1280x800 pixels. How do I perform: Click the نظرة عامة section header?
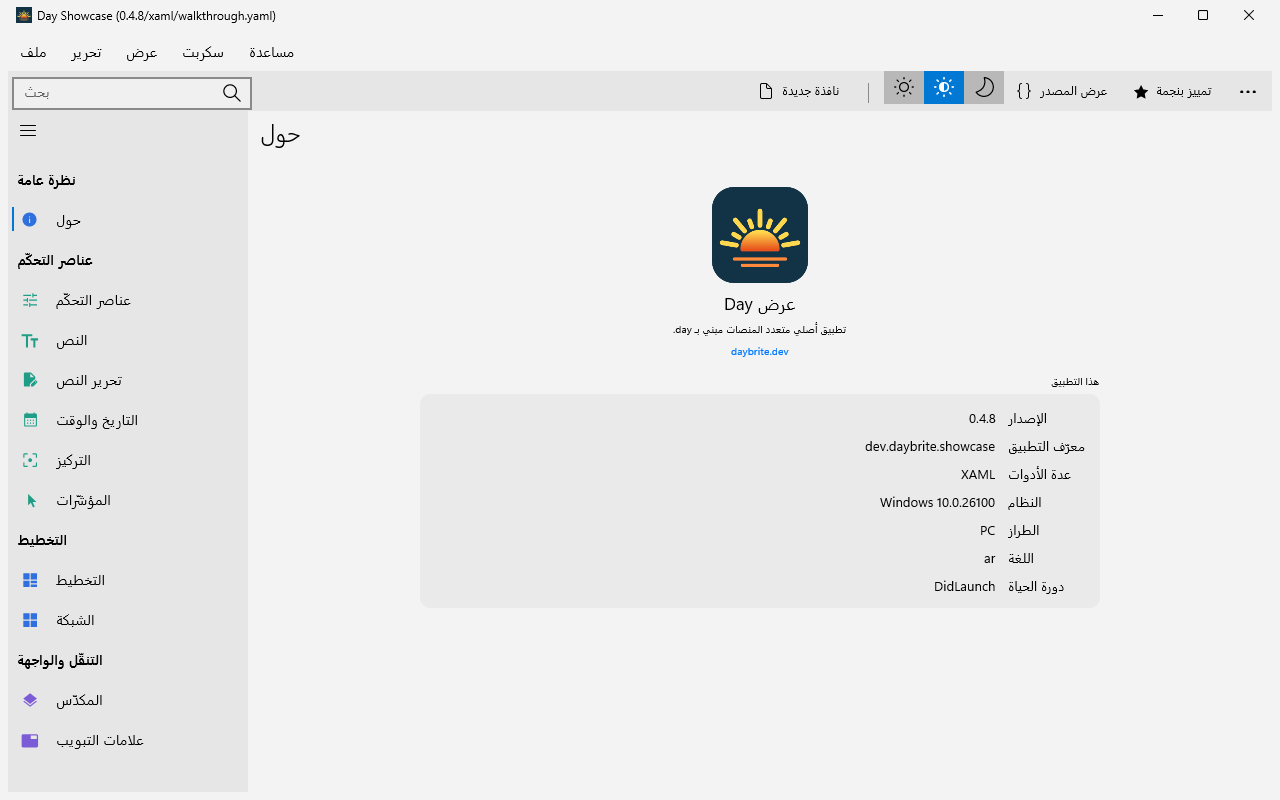[47, 180]
